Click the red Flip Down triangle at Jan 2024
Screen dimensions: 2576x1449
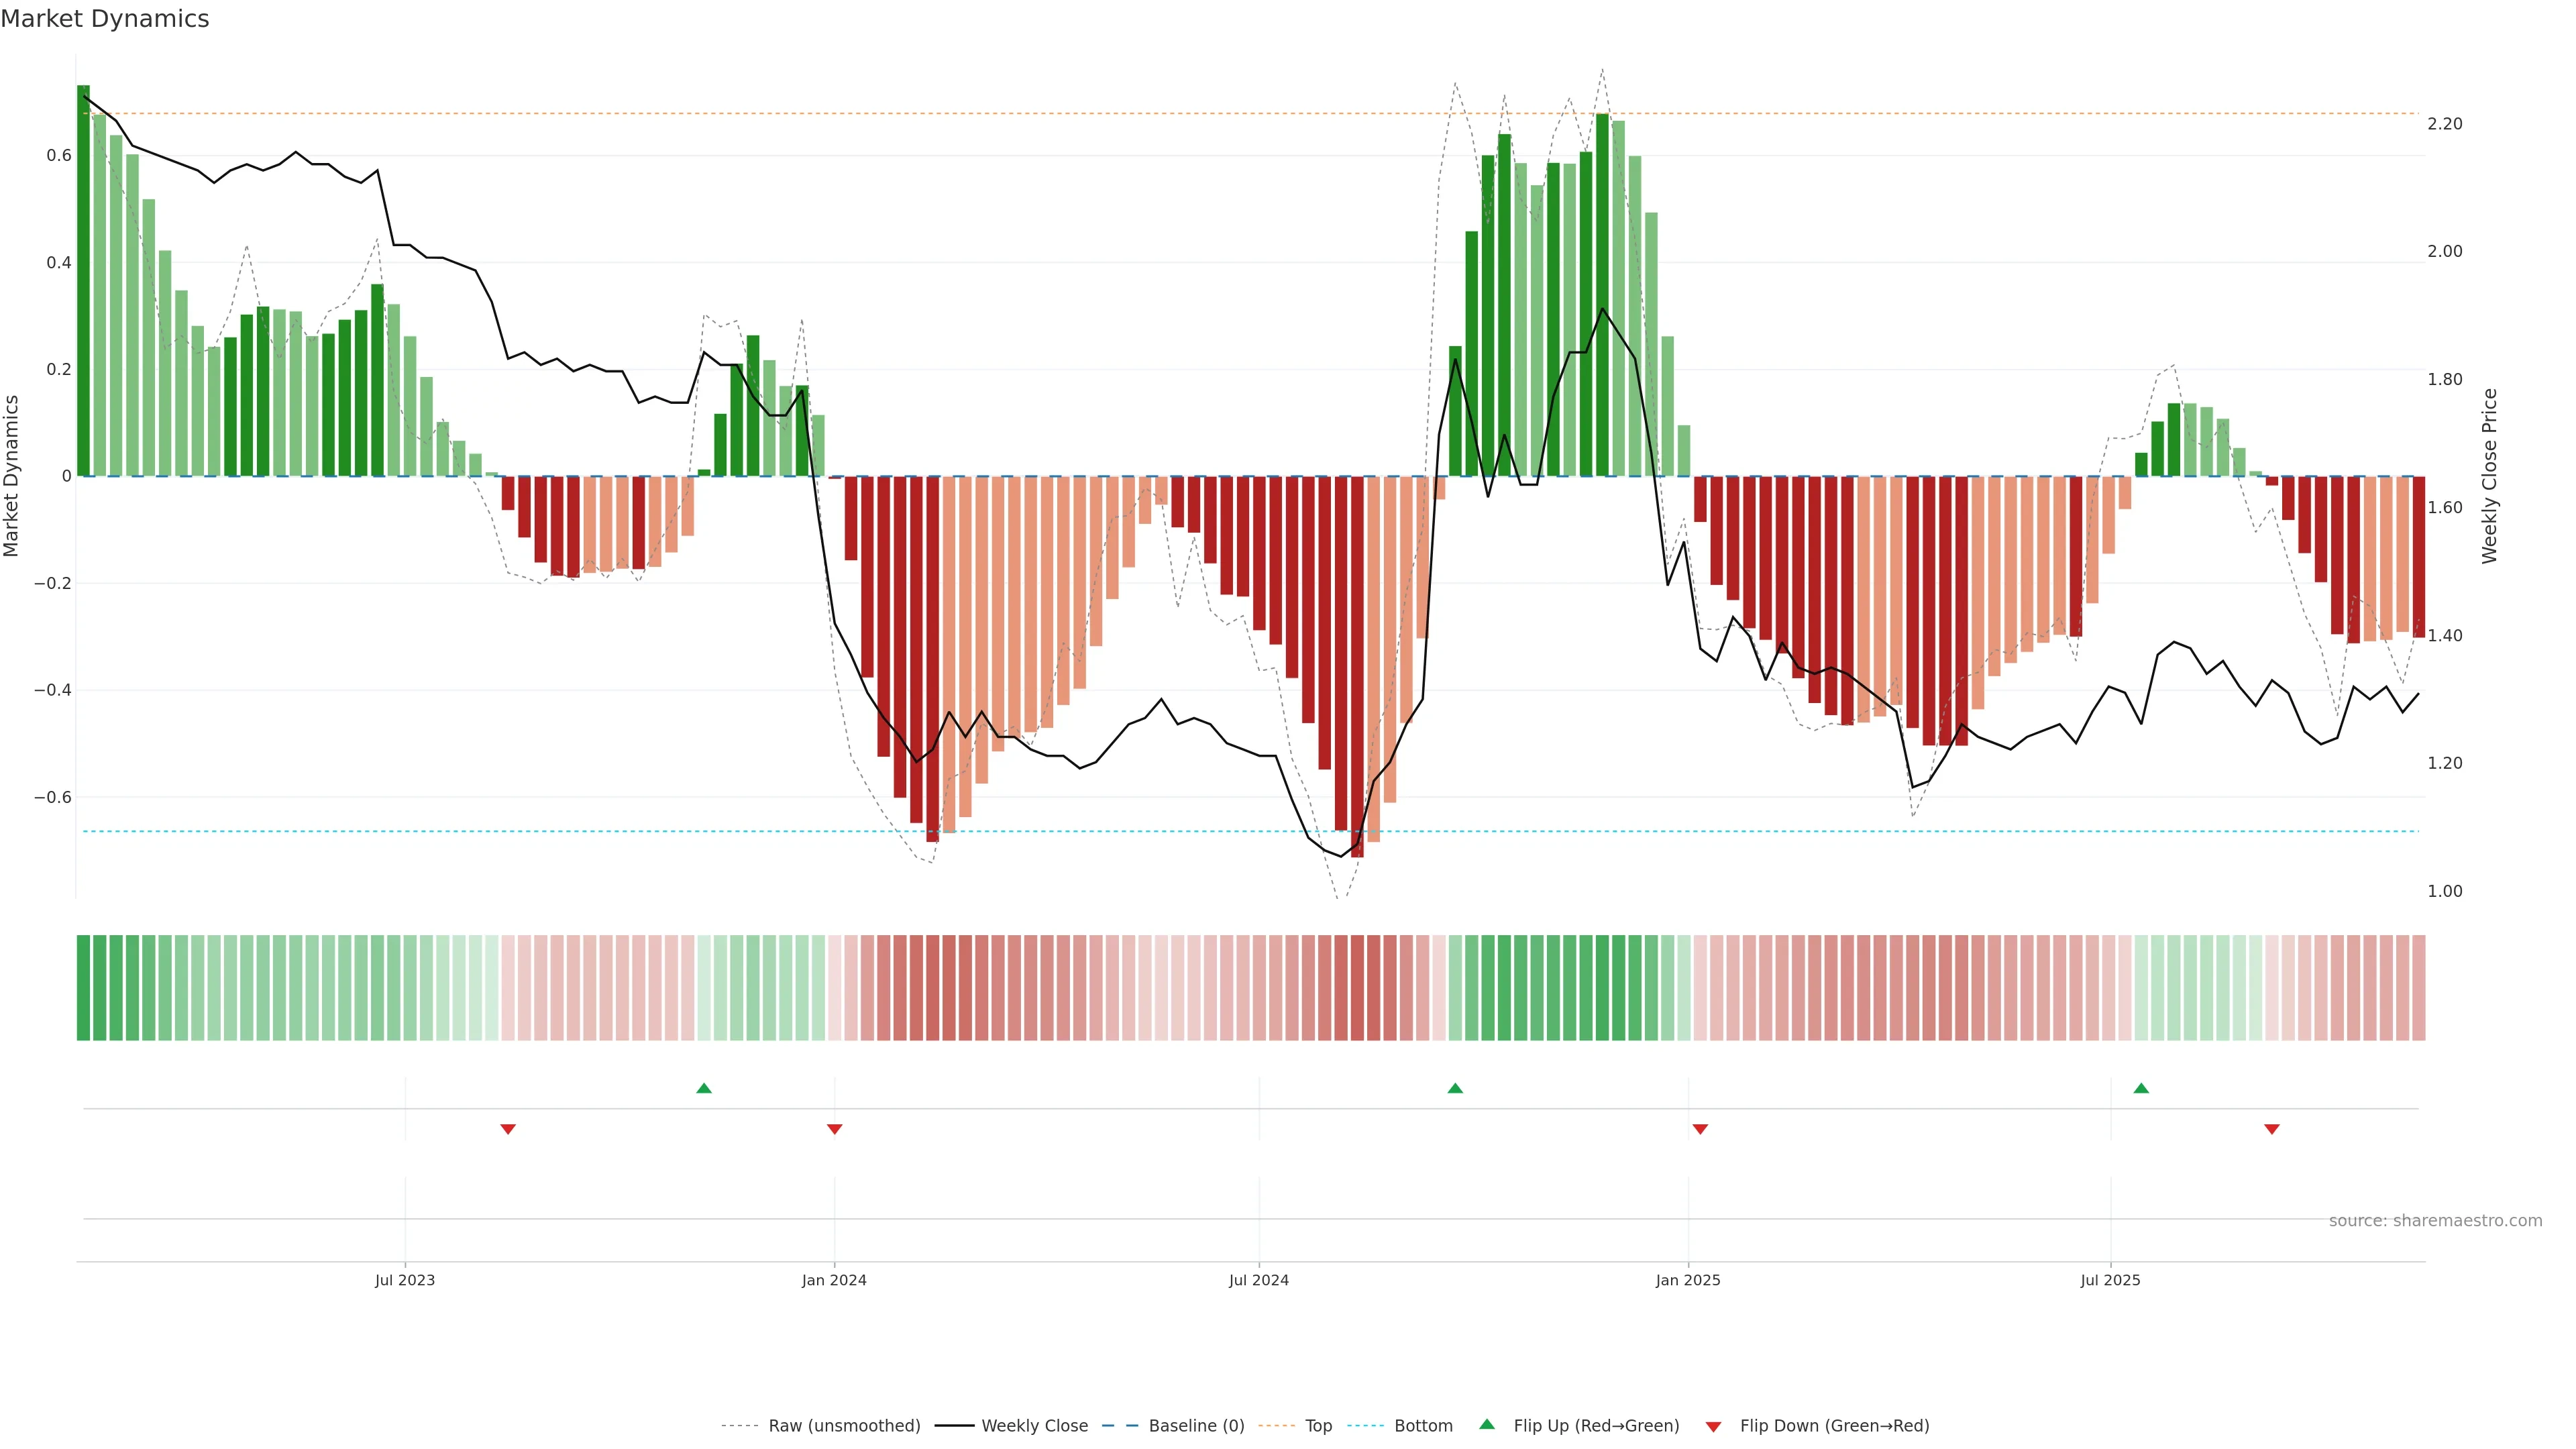pos(835,1129)
